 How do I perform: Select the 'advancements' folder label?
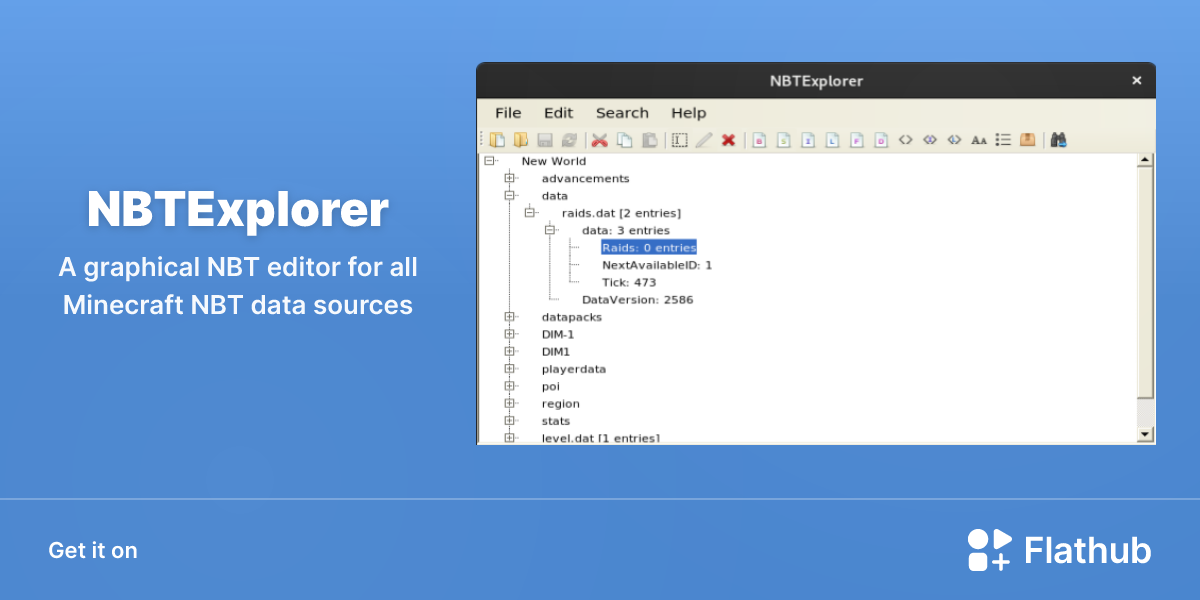[x=585, y=178]
